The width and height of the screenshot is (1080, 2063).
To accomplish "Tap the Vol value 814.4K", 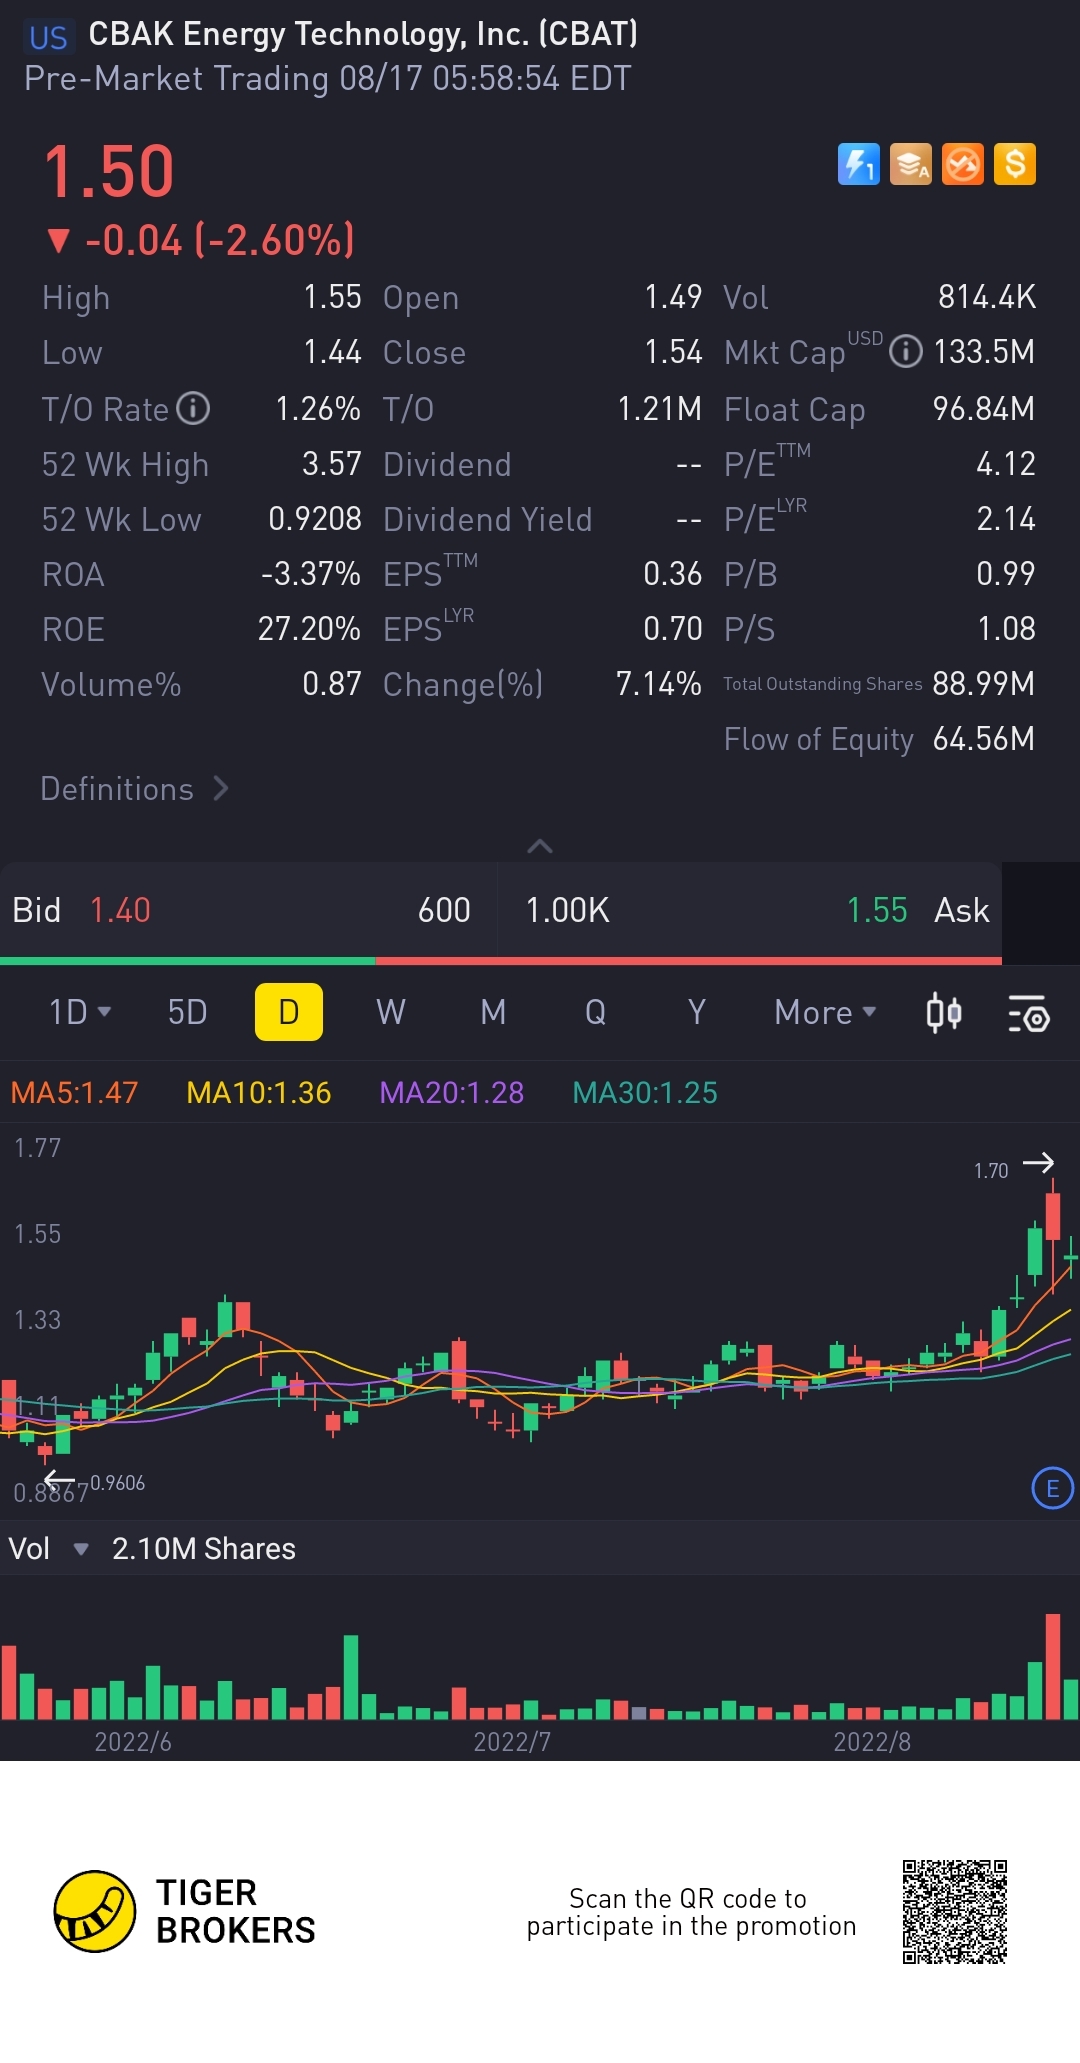I will (987, 296).
